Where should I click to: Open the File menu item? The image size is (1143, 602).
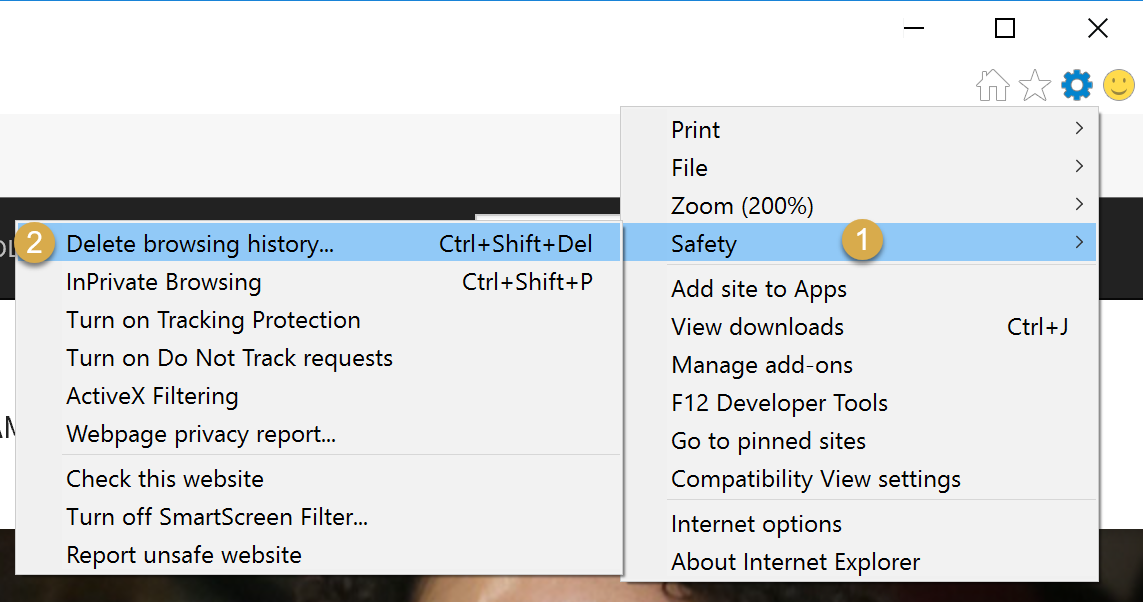pos(859,168)
